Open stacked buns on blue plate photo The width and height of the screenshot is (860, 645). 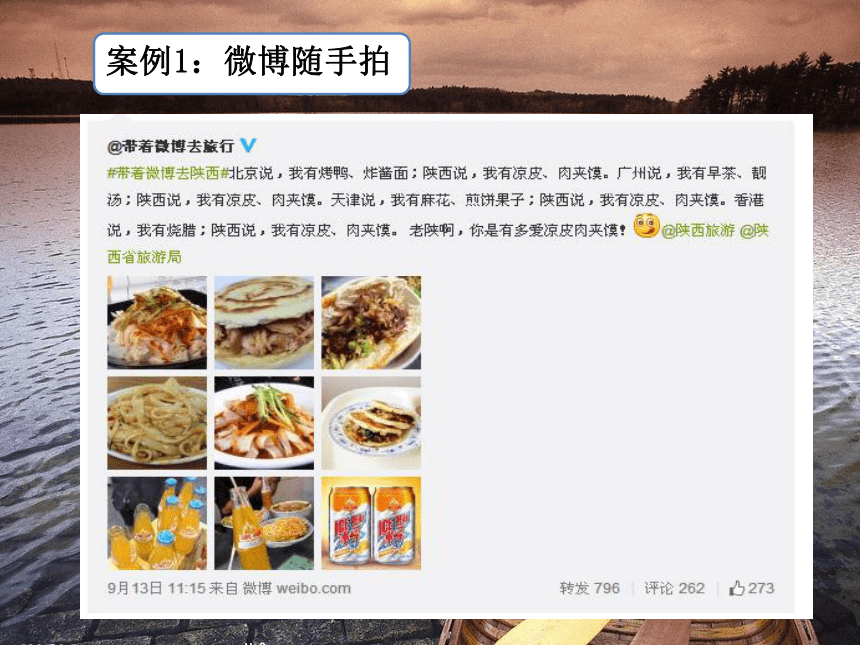click(x=371, y=423)
